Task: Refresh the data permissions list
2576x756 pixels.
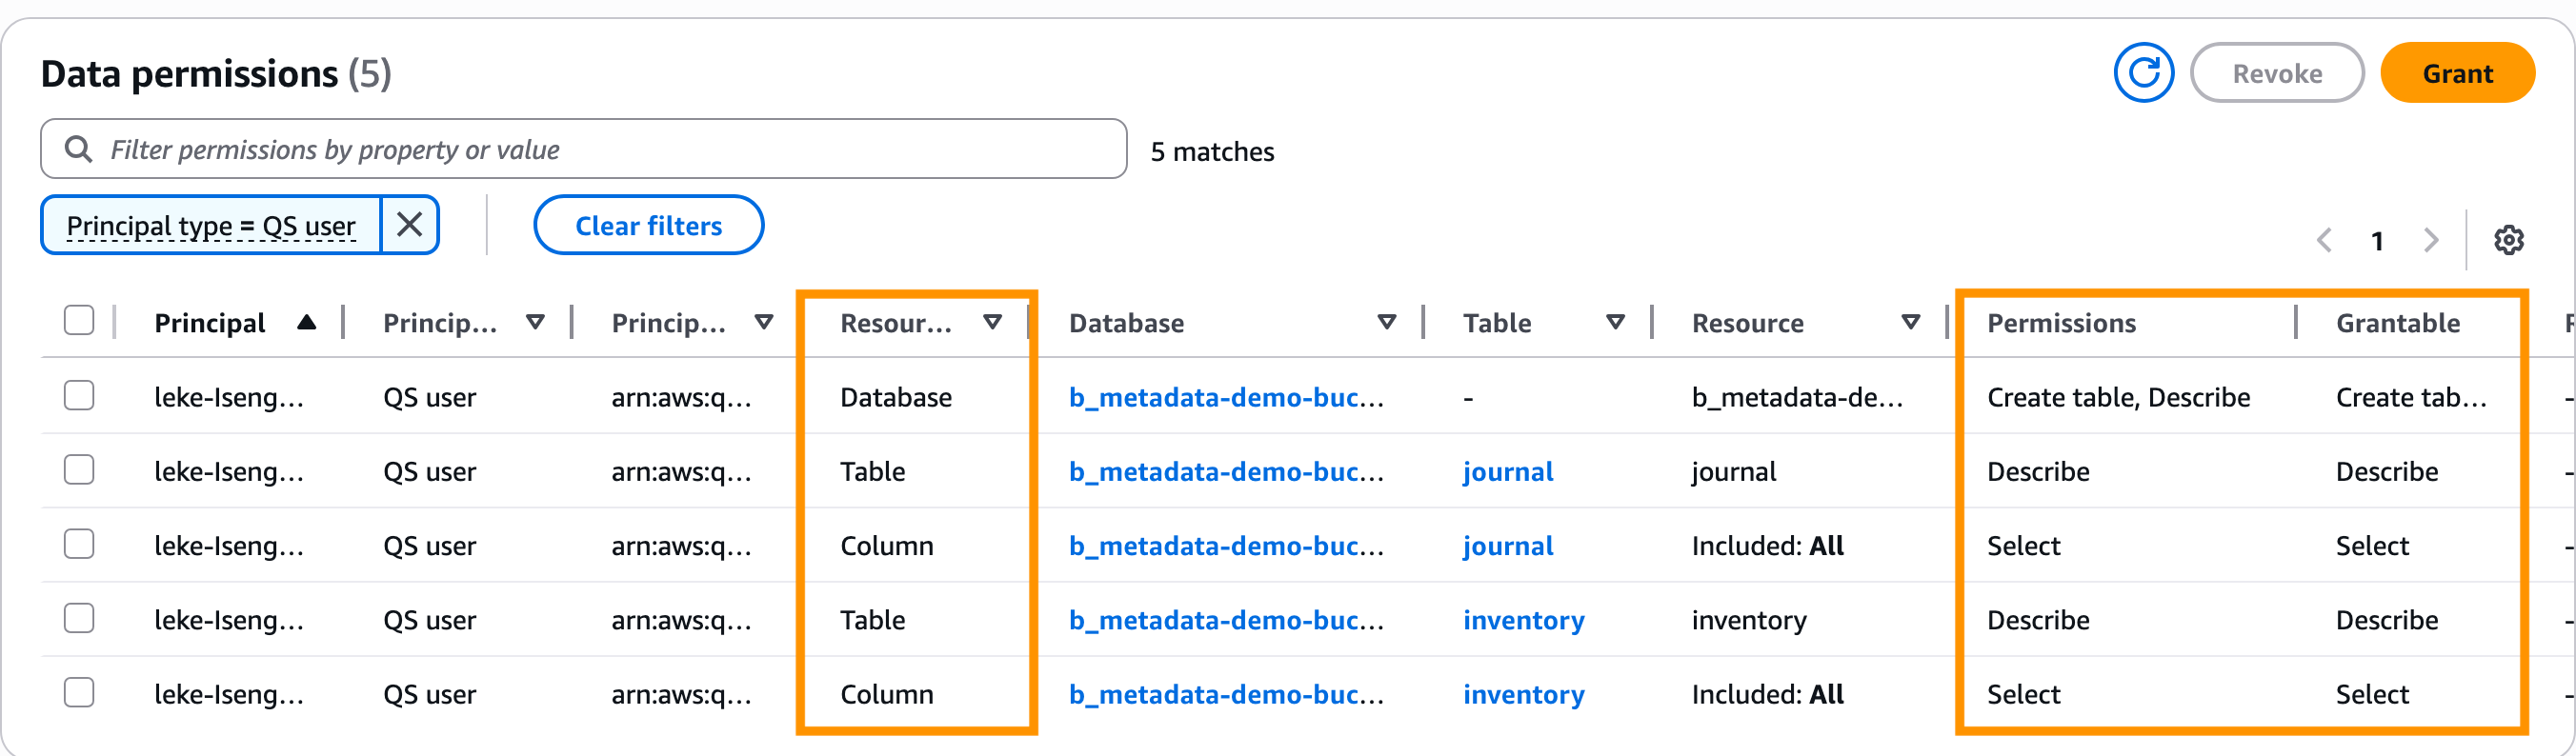Action: [x=2143, y=73]
